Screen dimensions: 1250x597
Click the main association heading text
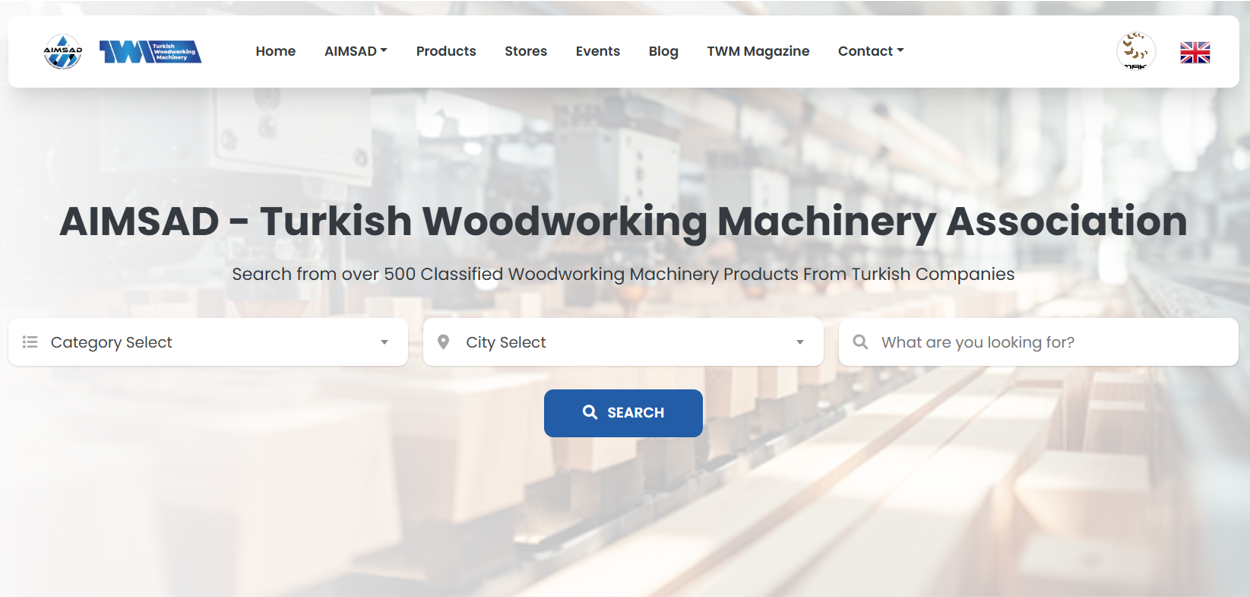click(623, 221)
